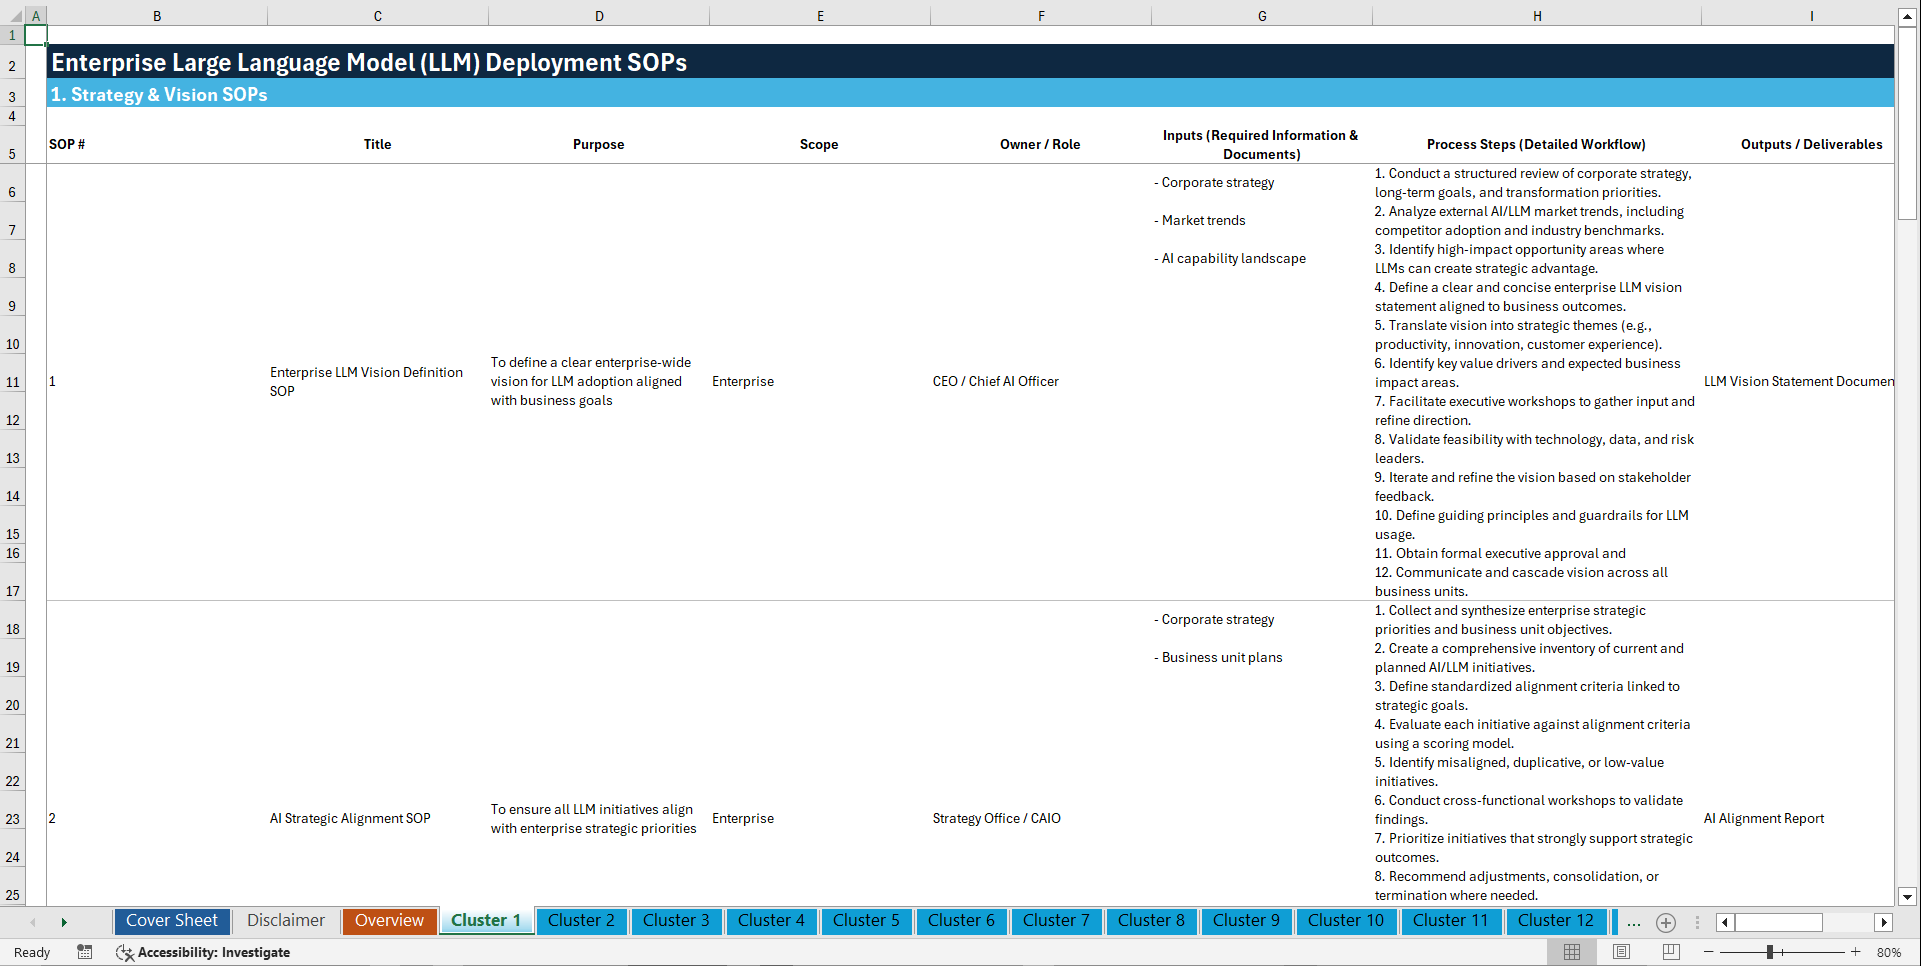This screenshot has height=966, width=1921.
Task: Click the green next-sheet navigation arrow
Action: [64, 921]
